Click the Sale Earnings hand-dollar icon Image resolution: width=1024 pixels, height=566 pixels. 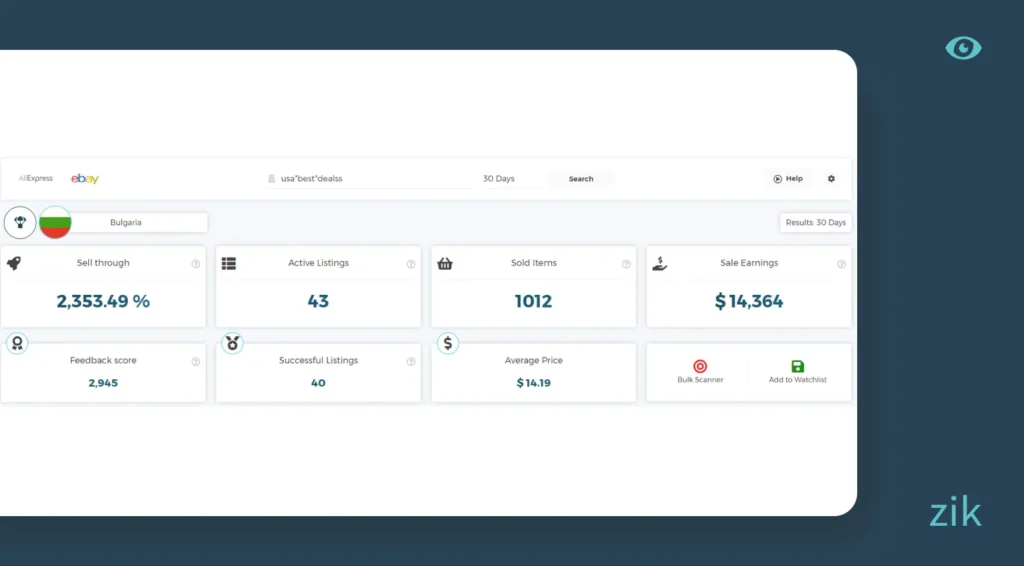[x=660, y=263]
